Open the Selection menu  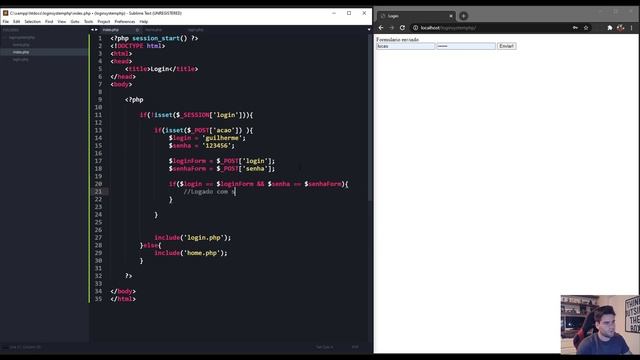coord(33,22)
